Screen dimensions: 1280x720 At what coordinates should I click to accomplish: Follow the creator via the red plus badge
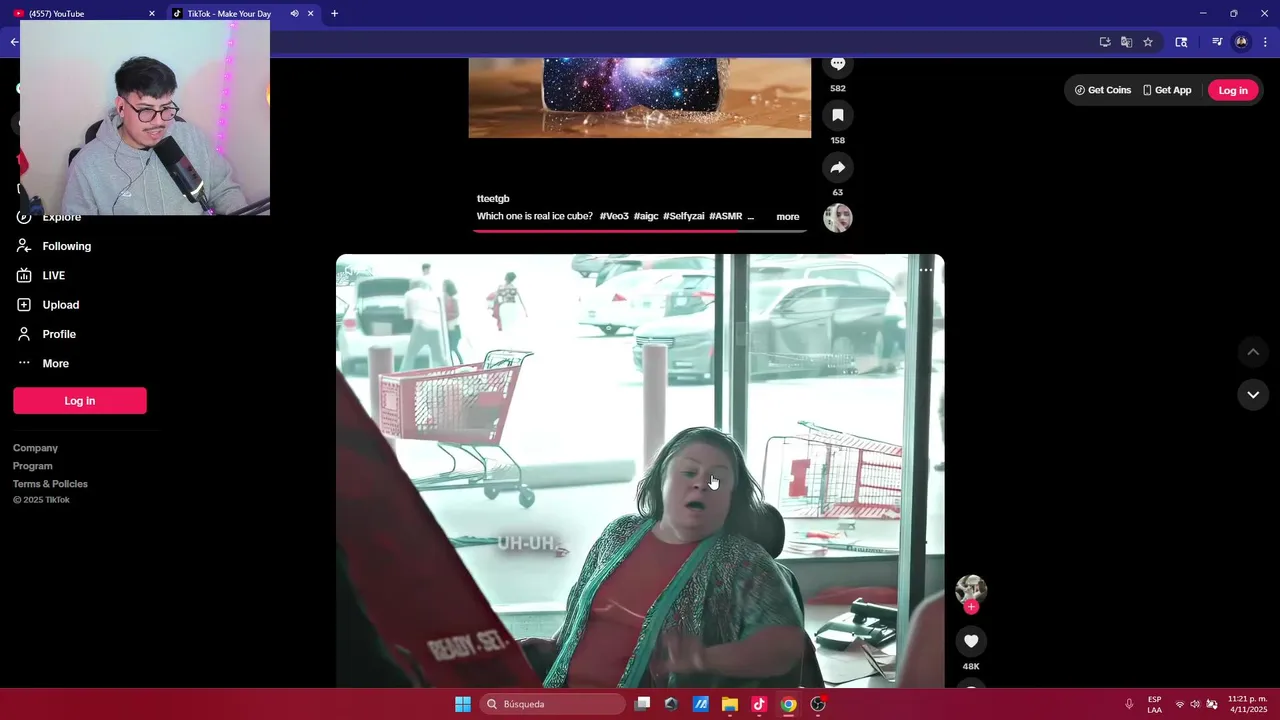tap(971, 607)
